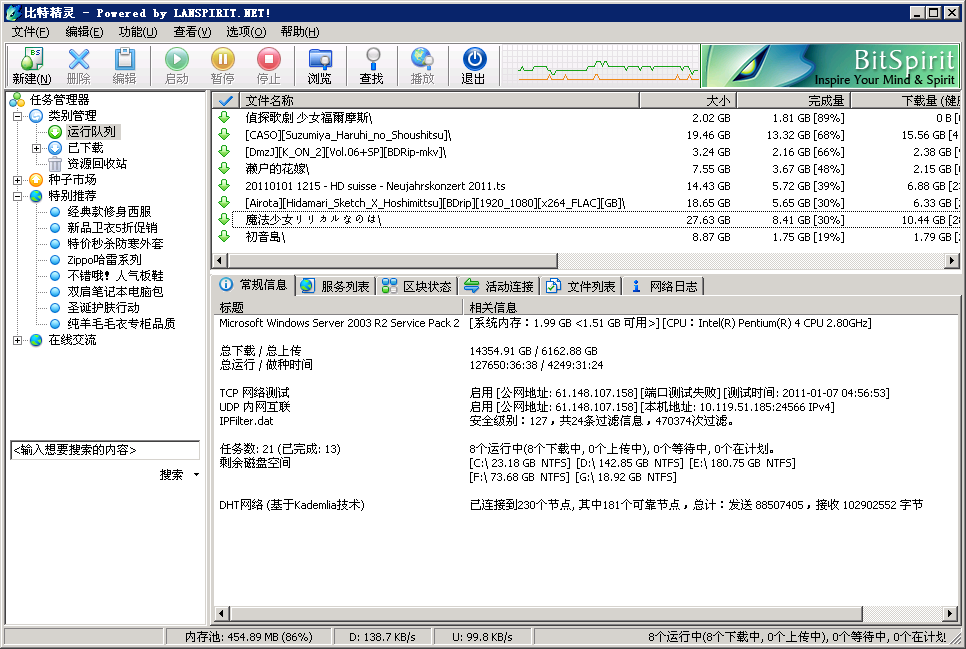Toggle the select-all checkmark in the task list header
The height and width of the screenshot is (649, 966).
pos(225,100)
